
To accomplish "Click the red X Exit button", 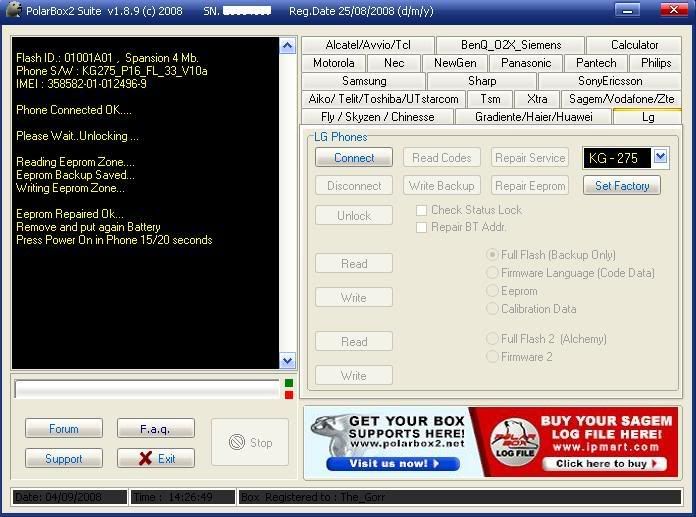I will coord(156,458).
